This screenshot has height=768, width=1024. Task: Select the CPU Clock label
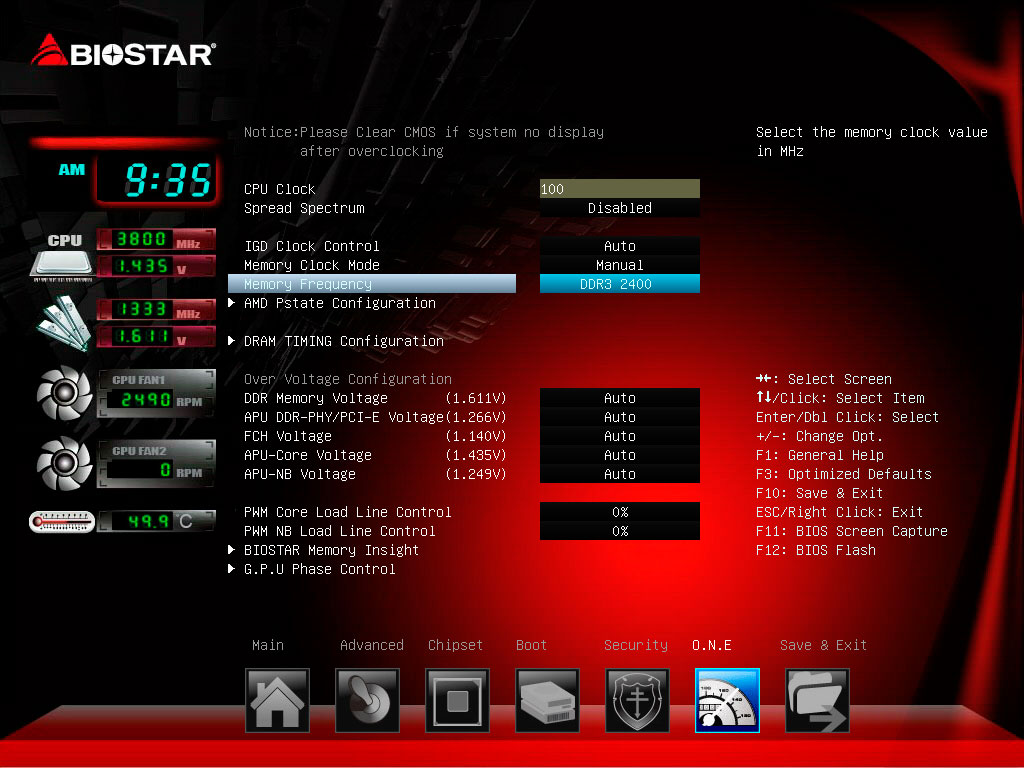280,189
